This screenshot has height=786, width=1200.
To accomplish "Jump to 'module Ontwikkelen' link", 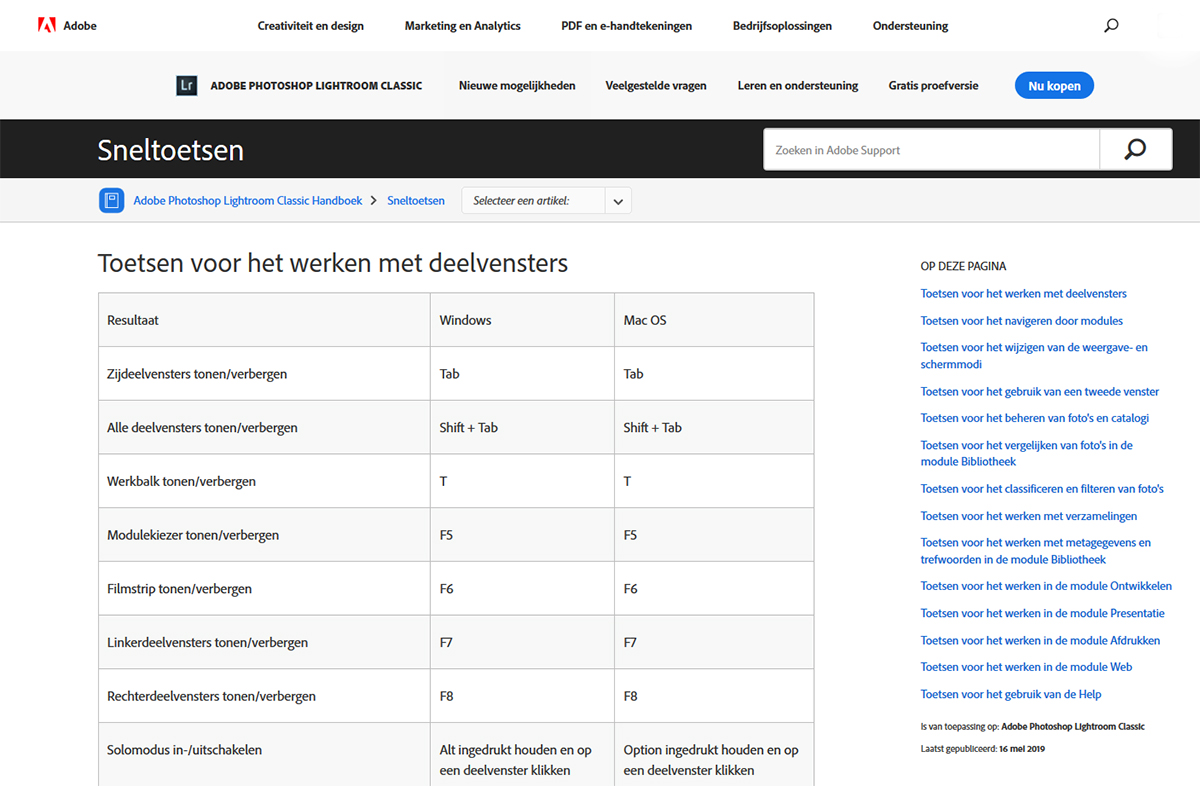I will pos(1046,586).
